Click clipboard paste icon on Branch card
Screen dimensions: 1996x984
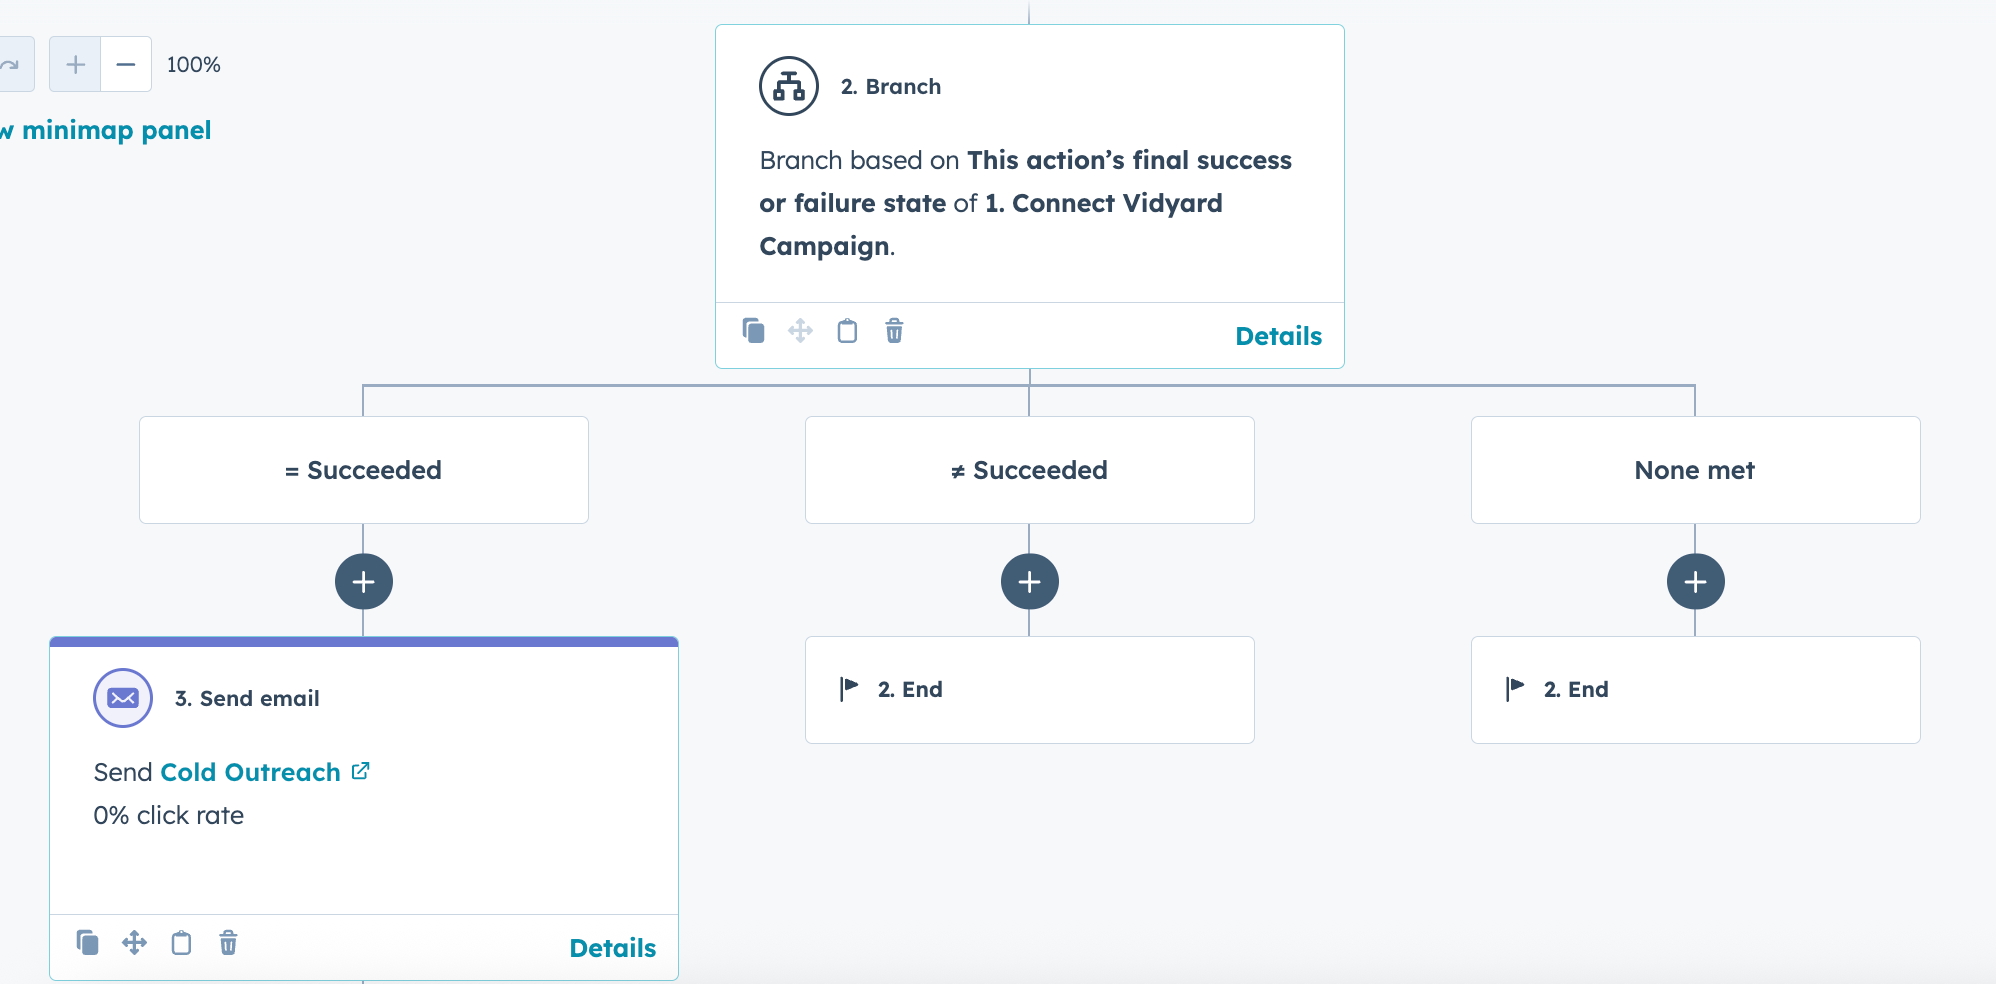tap(847, 331)
